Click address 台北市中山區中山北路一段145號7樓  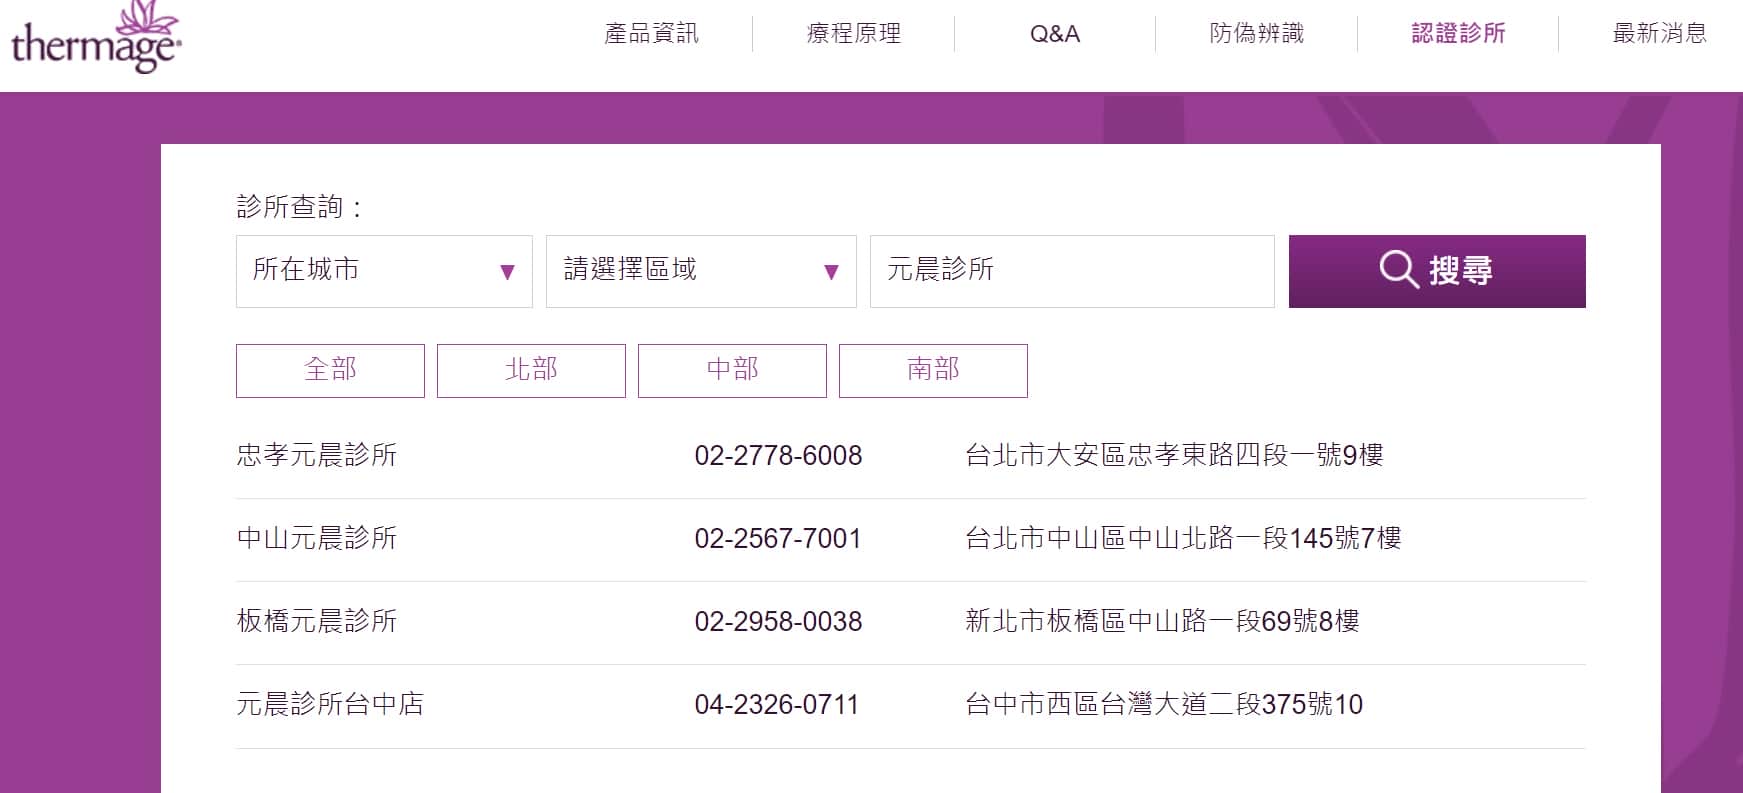click(x=1183, y=538)
